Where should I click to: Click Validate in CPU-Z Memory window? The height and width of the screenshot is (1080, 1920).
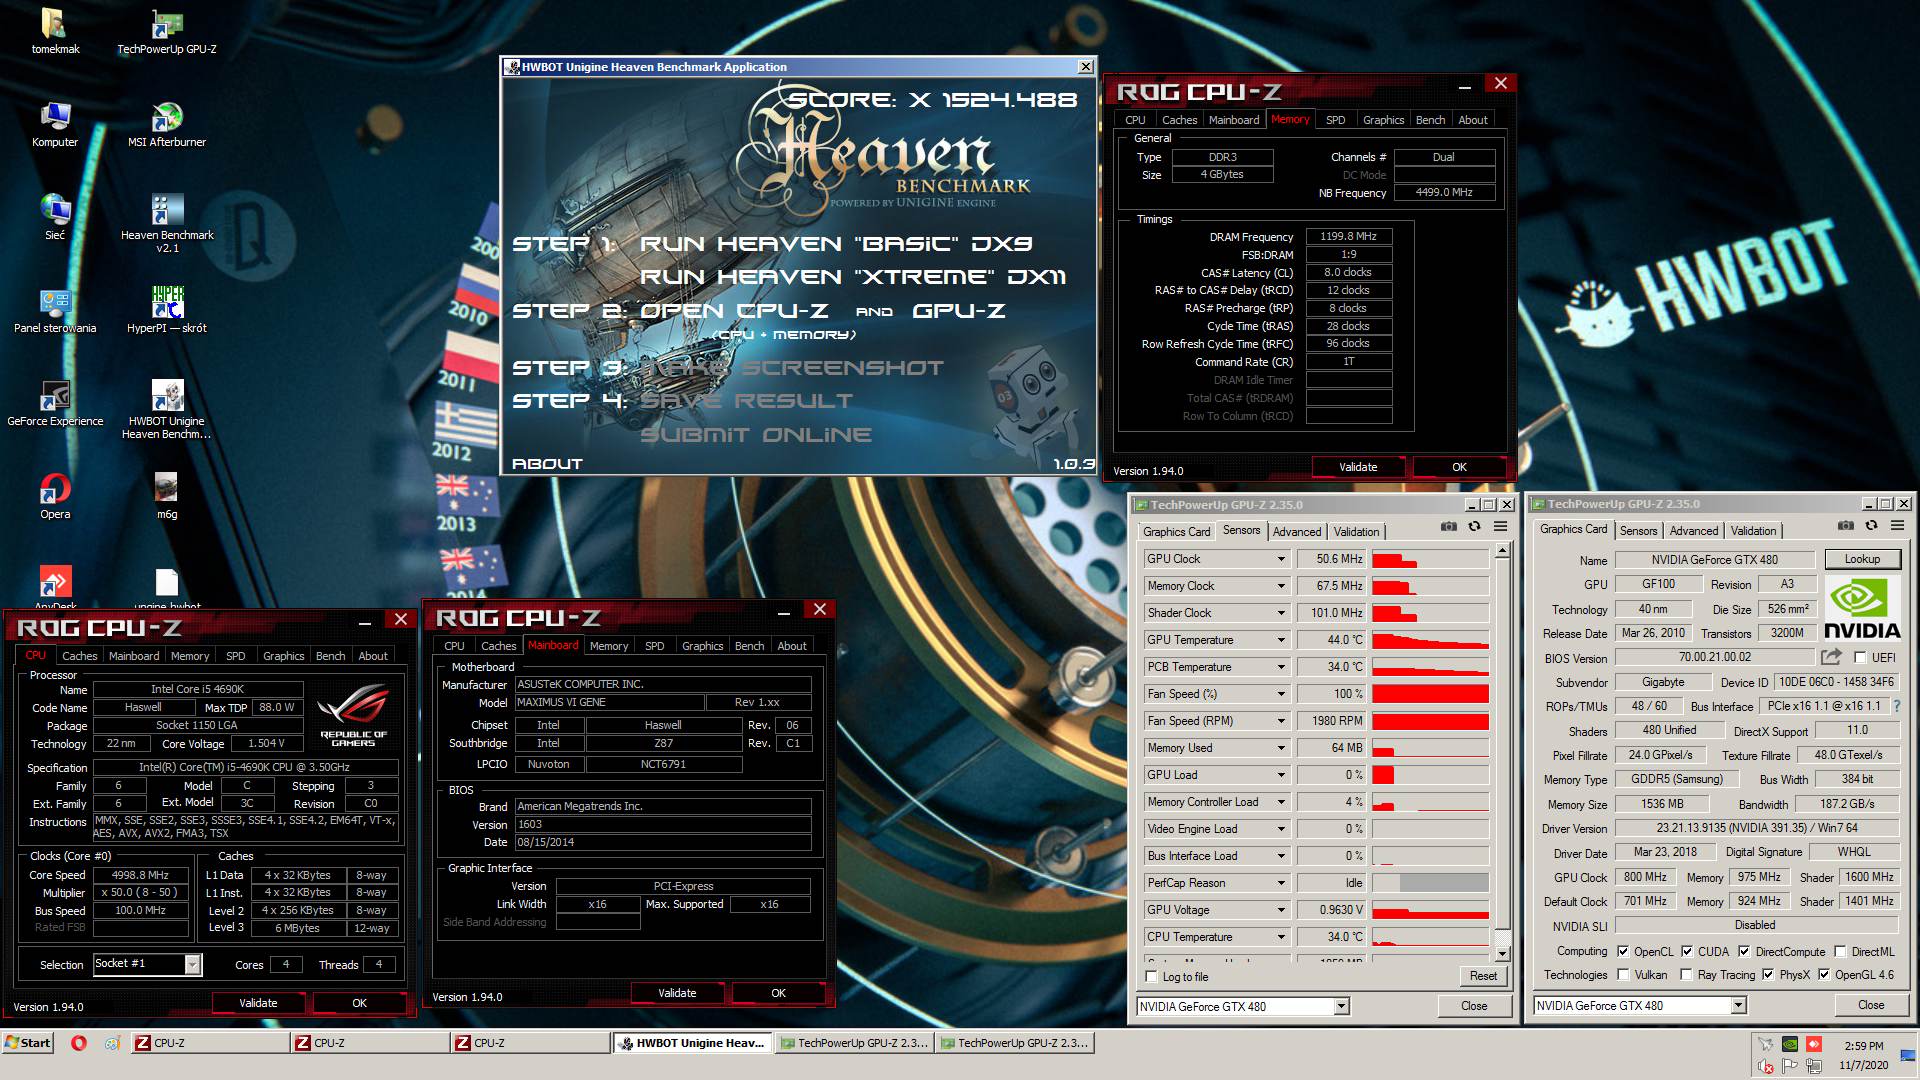click(1358, 467)
